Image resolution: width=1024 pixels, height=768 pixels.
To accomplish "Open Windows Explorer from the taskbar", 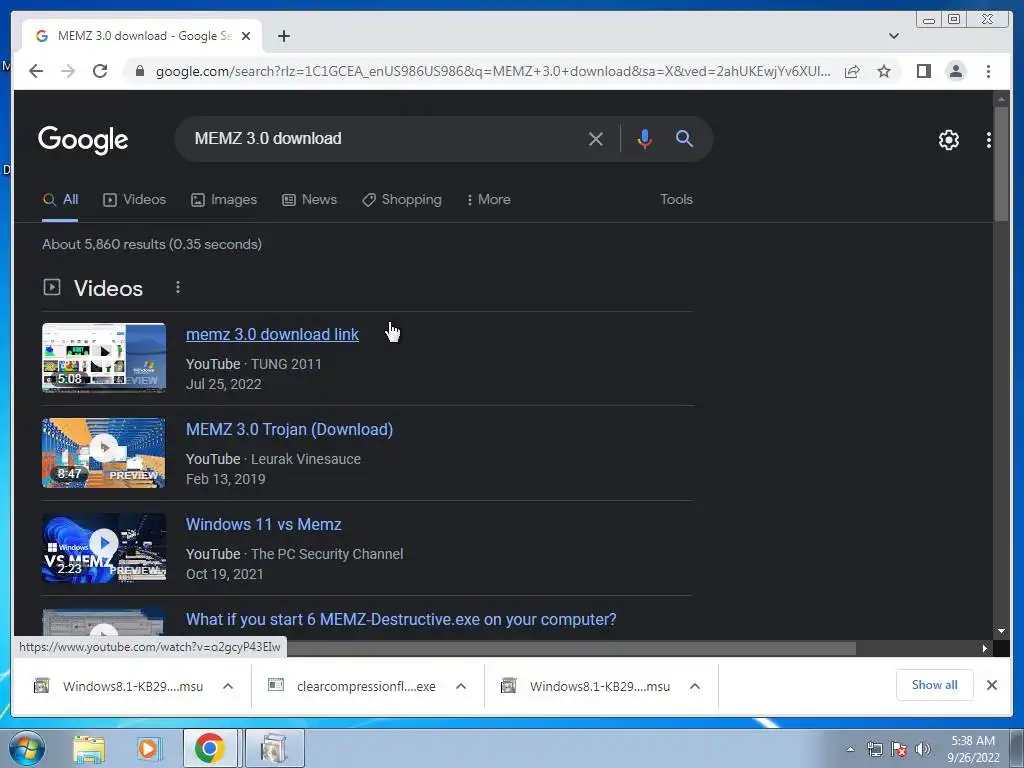I will coord(89,749).
